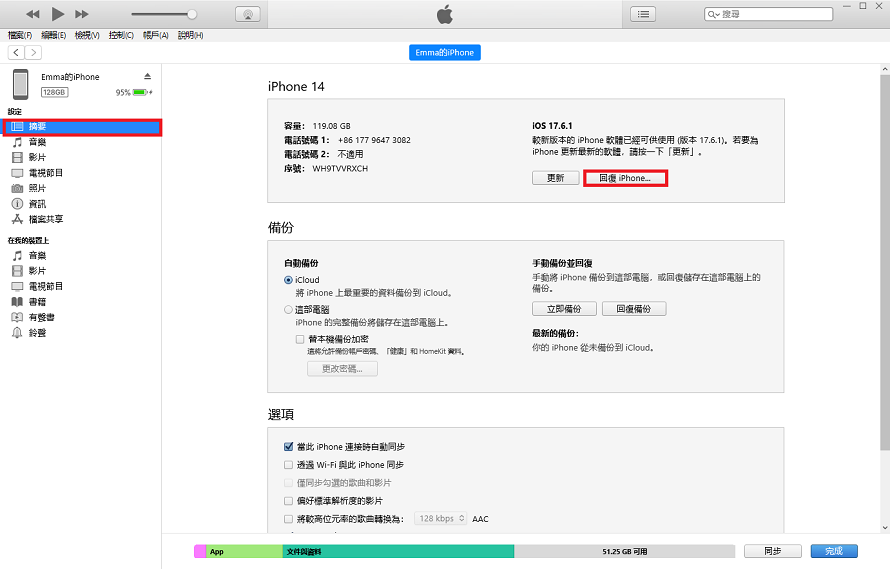Screen dimensions: 890x569
Task: Select the iCloud backup radio button
Action: pyautogui.click(x=288, y=280)
